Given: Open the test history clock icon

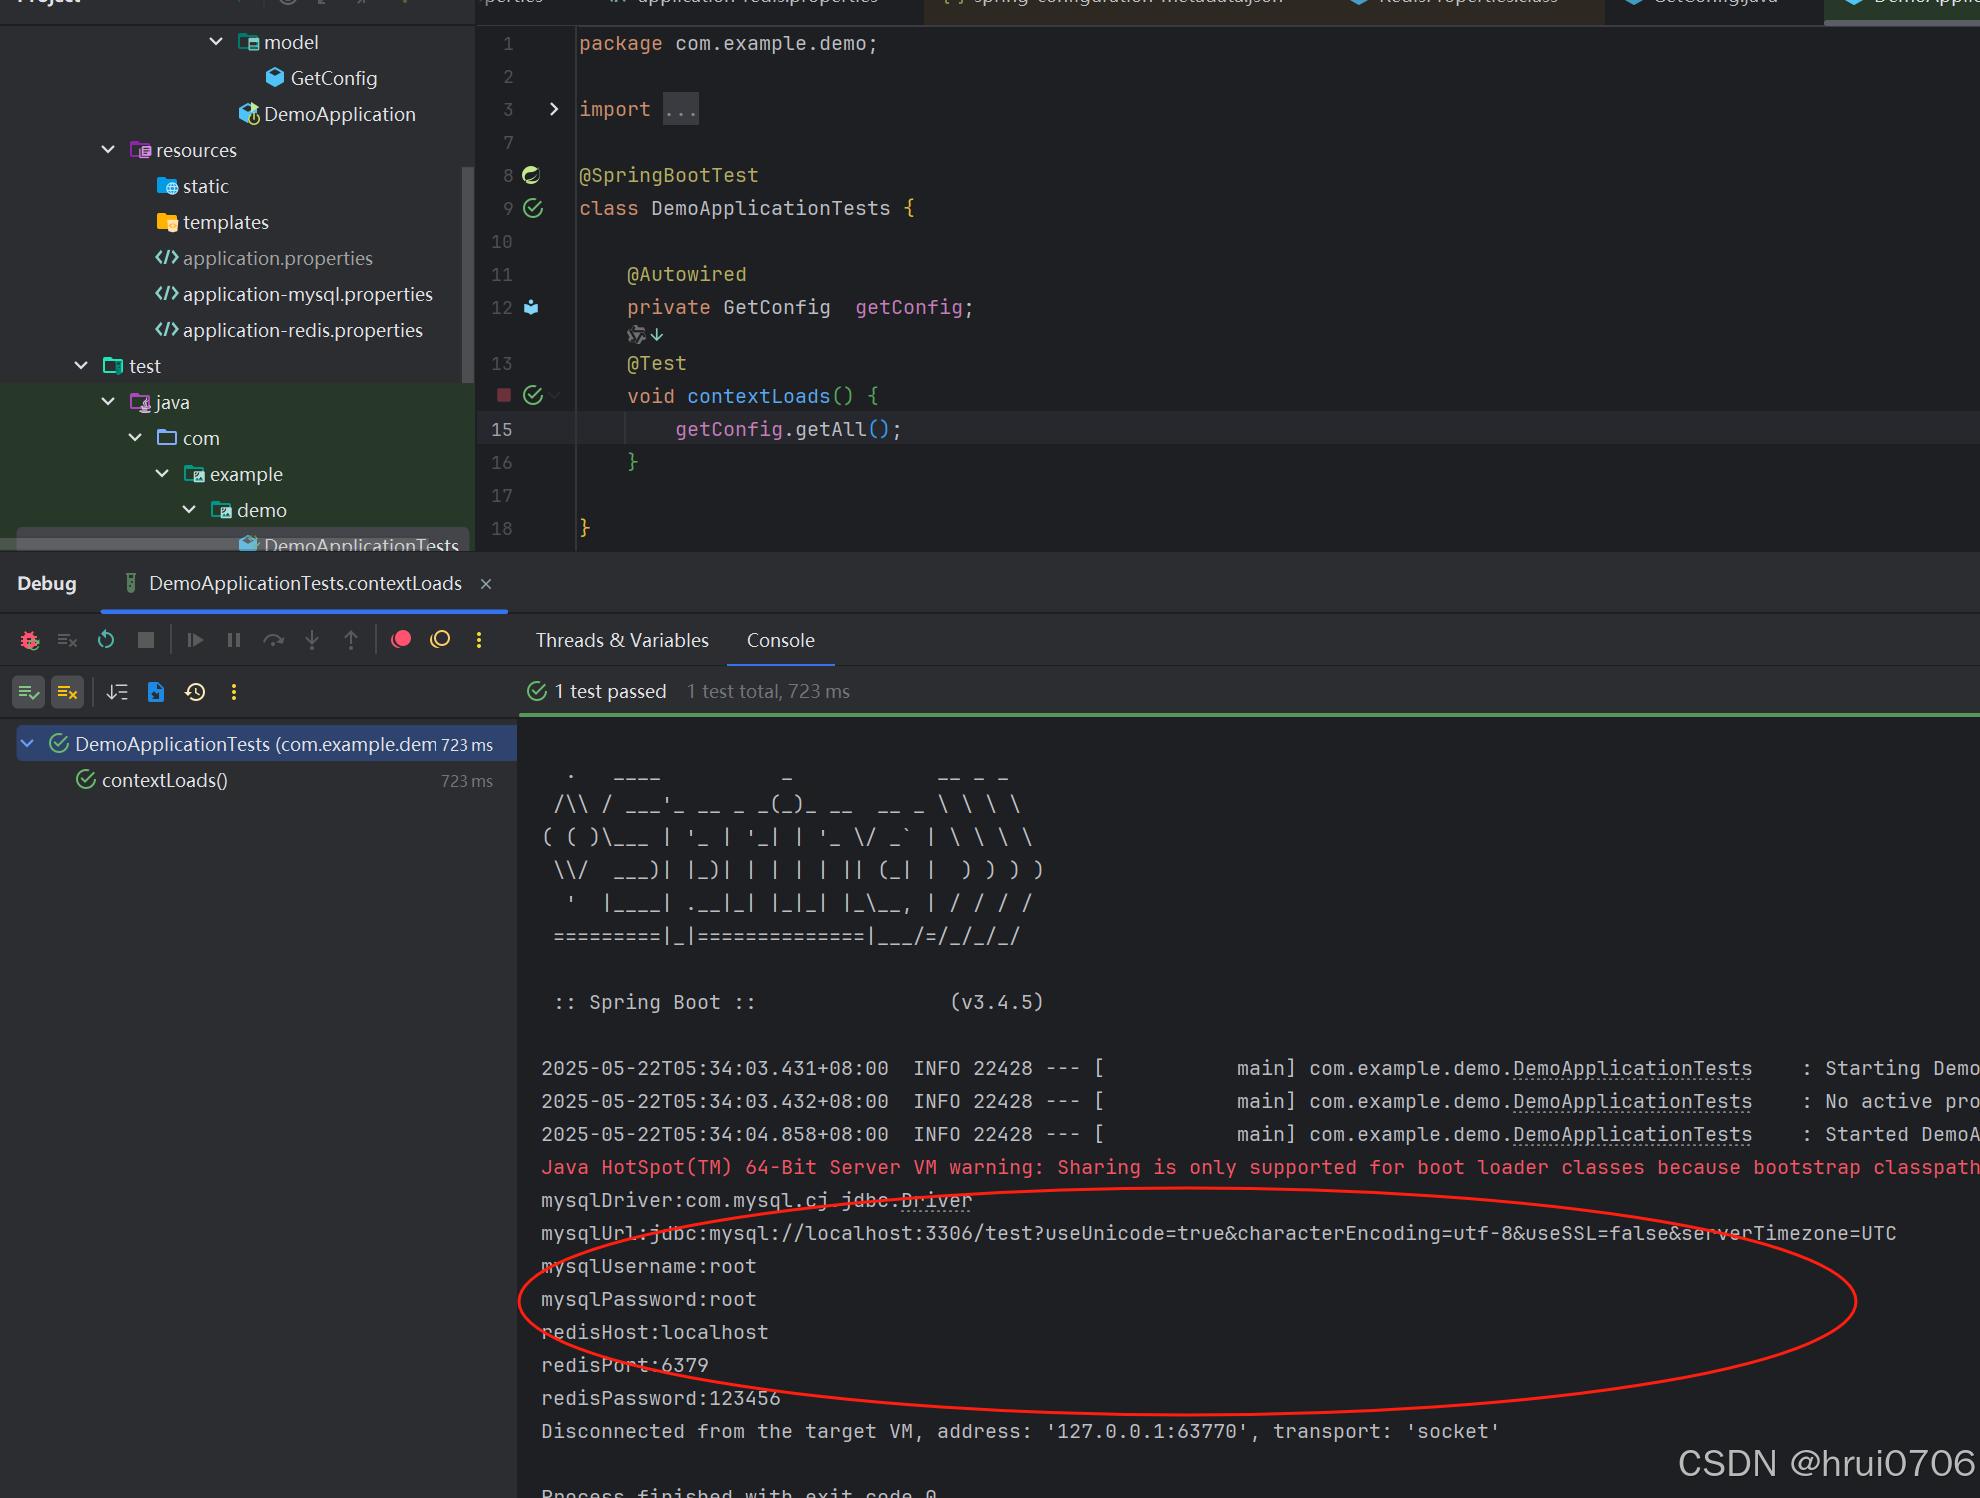Looking at the screenshot, I should [195, 692].
